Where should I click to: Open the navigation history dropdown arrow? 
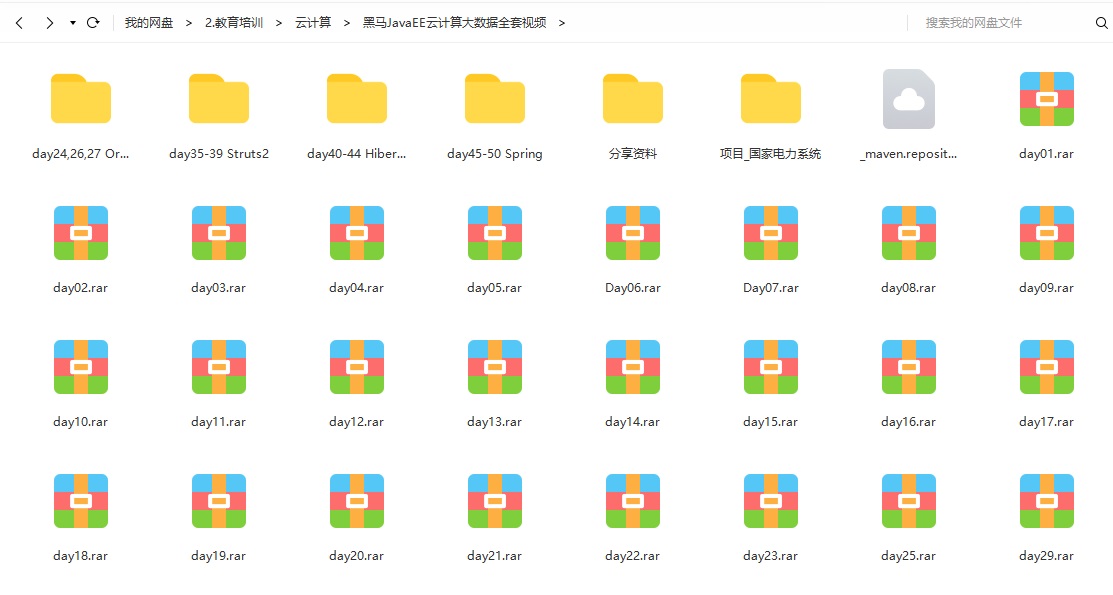coord(72,23)
